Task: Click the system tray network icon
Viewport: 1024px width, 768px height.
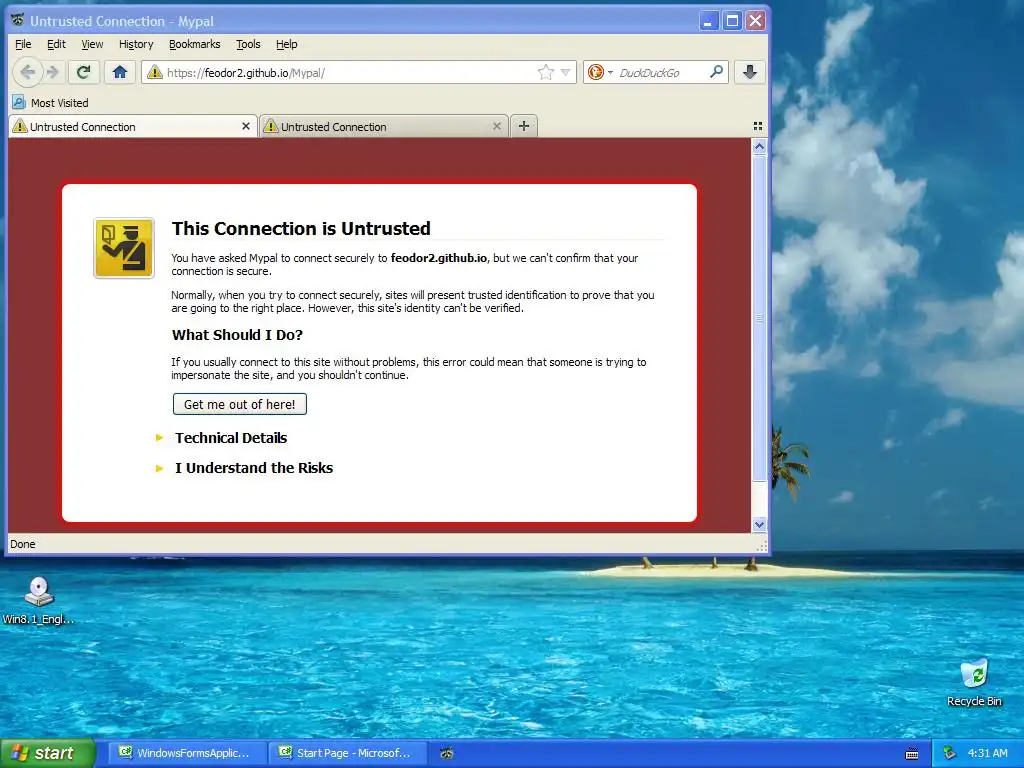Action: (950, 753)
